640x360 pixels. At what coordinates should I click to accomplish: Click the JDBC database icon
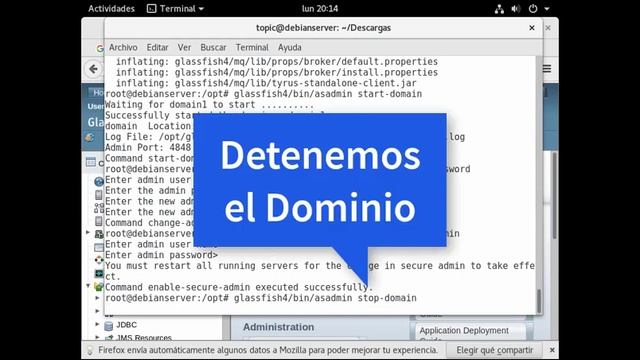108,325
